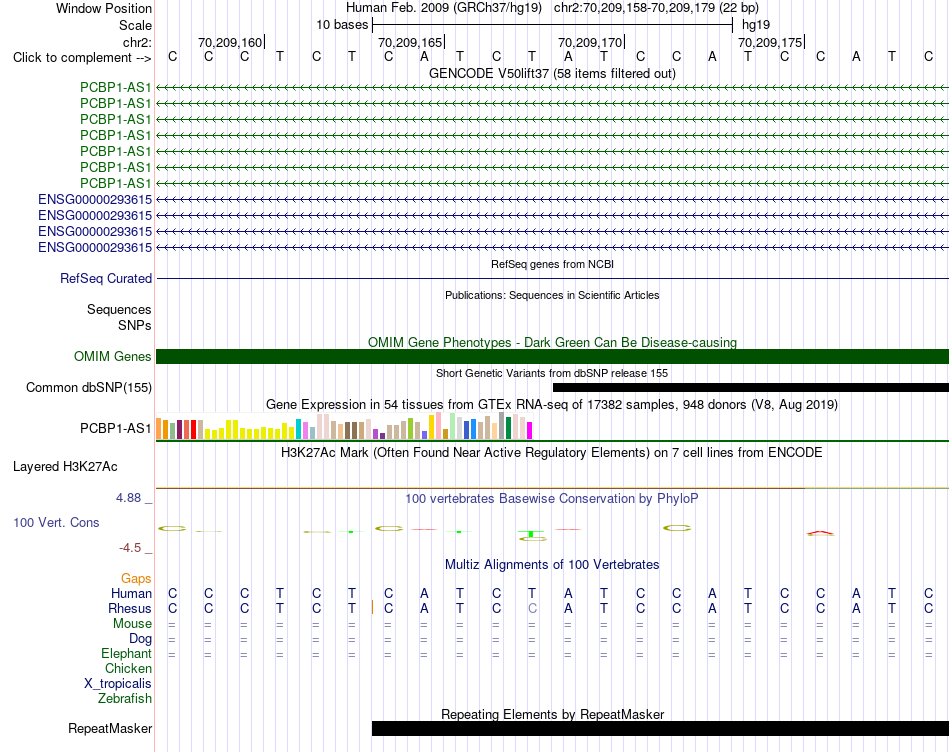Click the Window Position label
This screenshot has height=752, width=950.
coord(104,8)
